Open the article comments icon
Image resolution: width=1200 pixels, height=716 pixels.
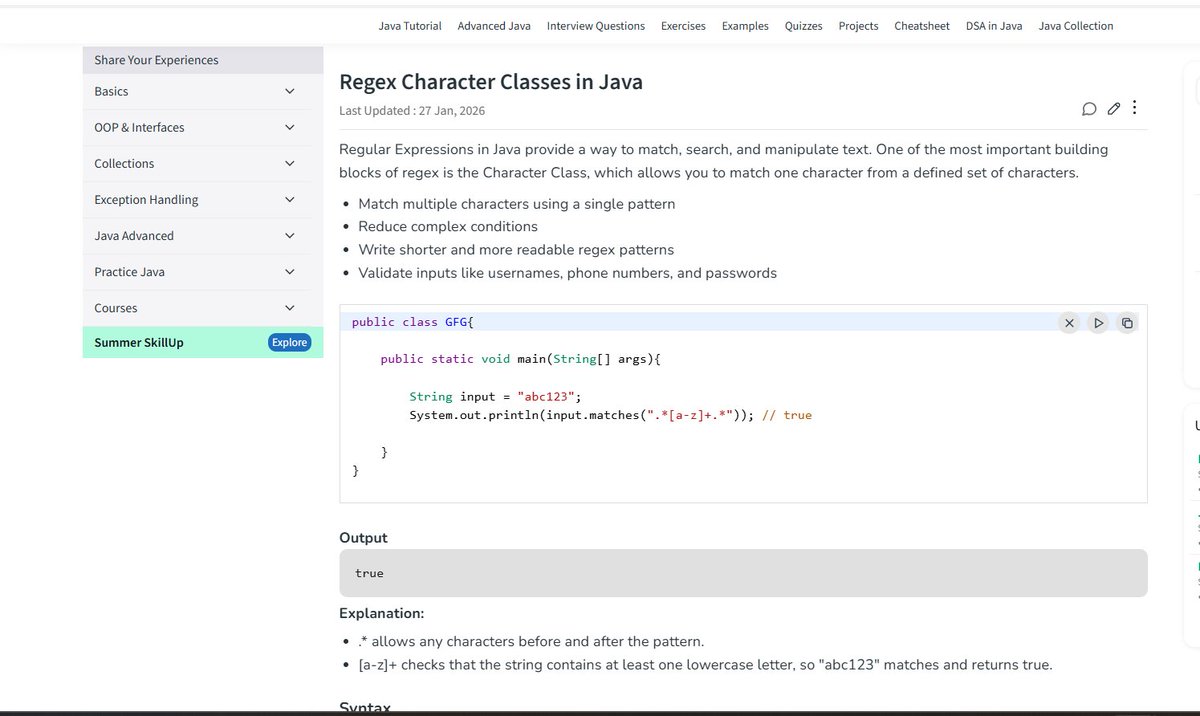tap(1089, 109)
